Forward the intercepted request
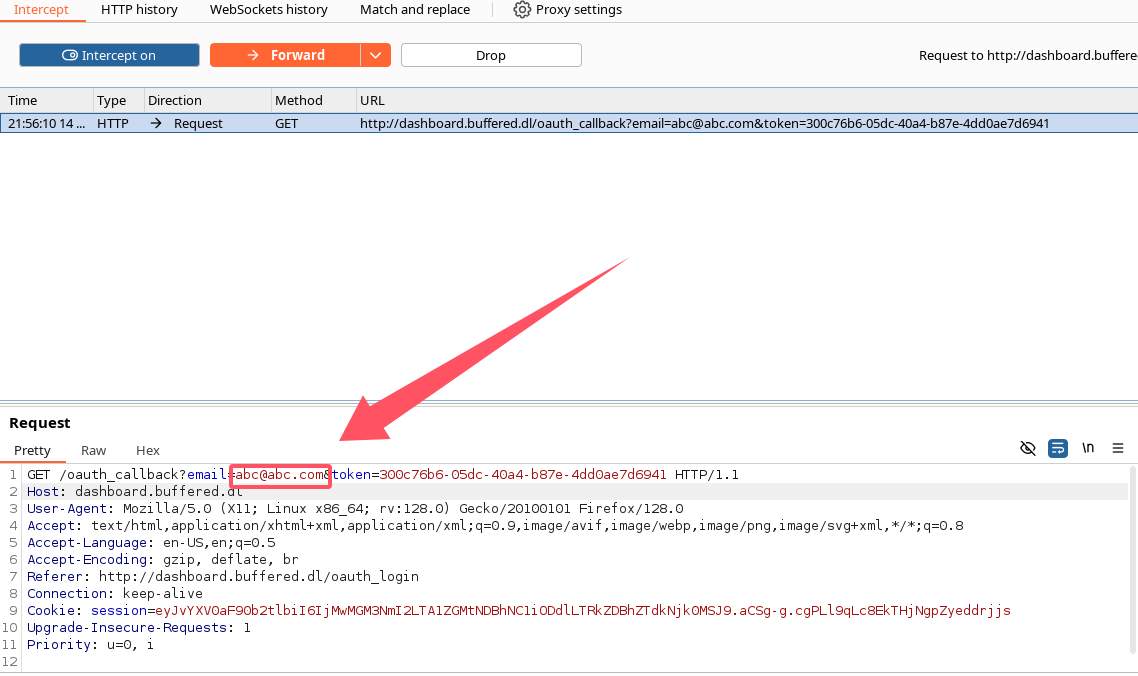1138x676 pixels. [285, 55]
